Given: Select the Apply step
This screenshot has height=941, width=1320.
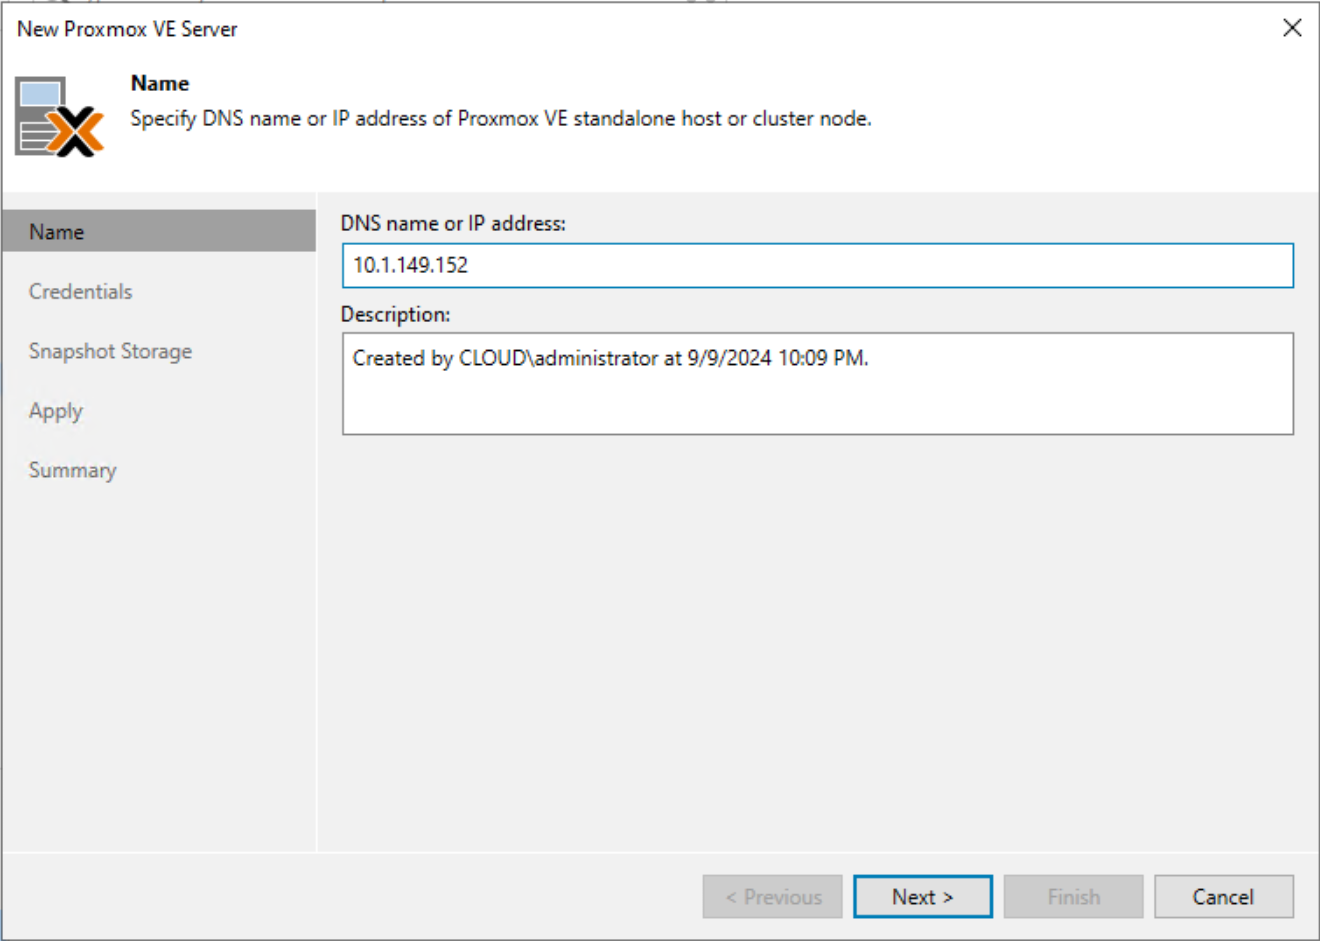Looking at the screenshot, I should tap(56, 411).
